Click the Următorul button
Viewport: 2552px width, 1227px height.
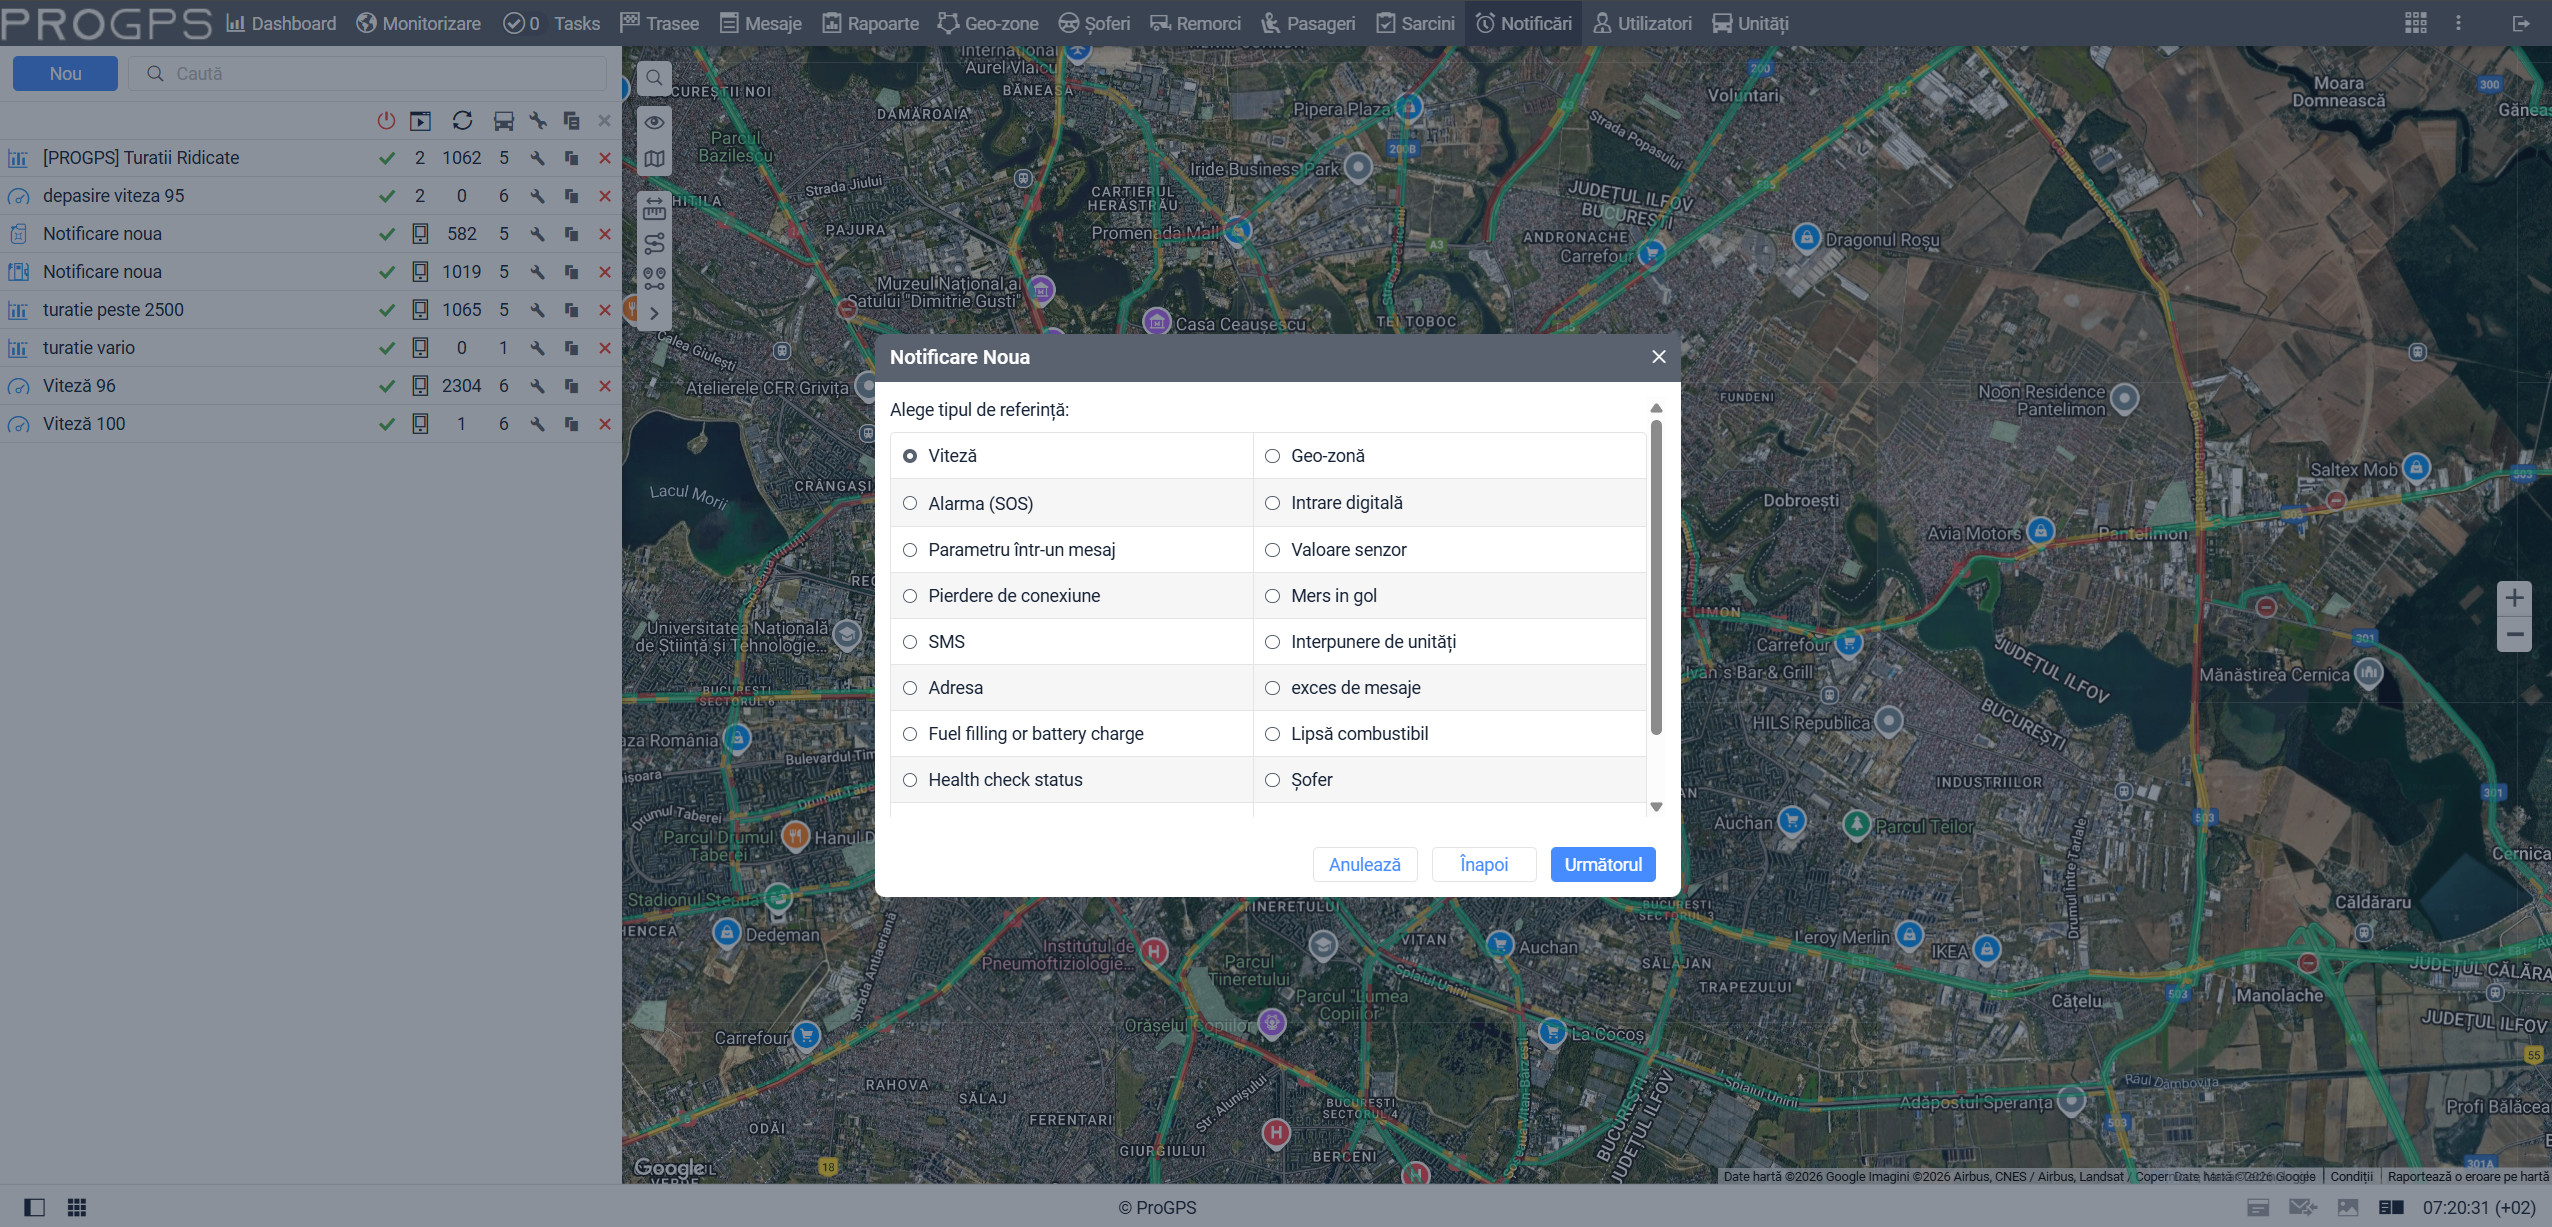(x=1602, y=864)
